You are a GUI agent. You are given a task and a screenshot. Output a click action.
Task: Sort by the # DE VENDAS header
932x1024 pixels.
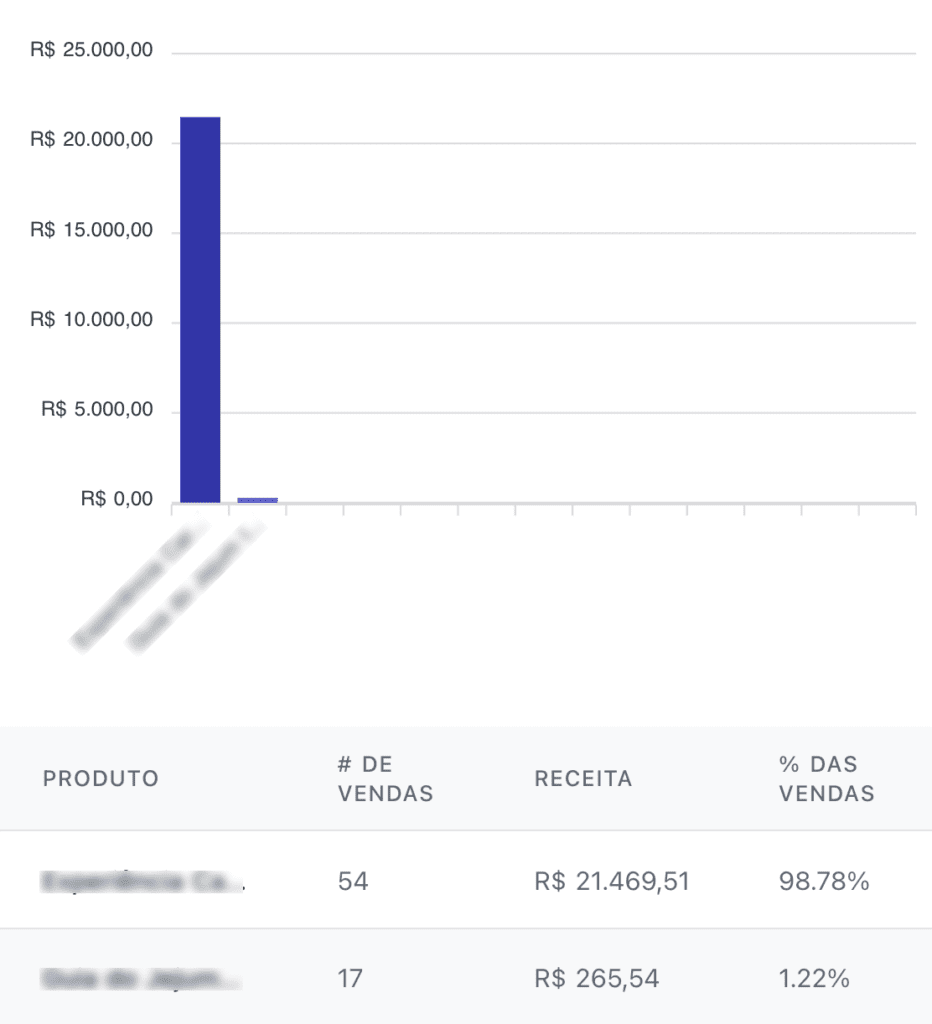point(385,779)
